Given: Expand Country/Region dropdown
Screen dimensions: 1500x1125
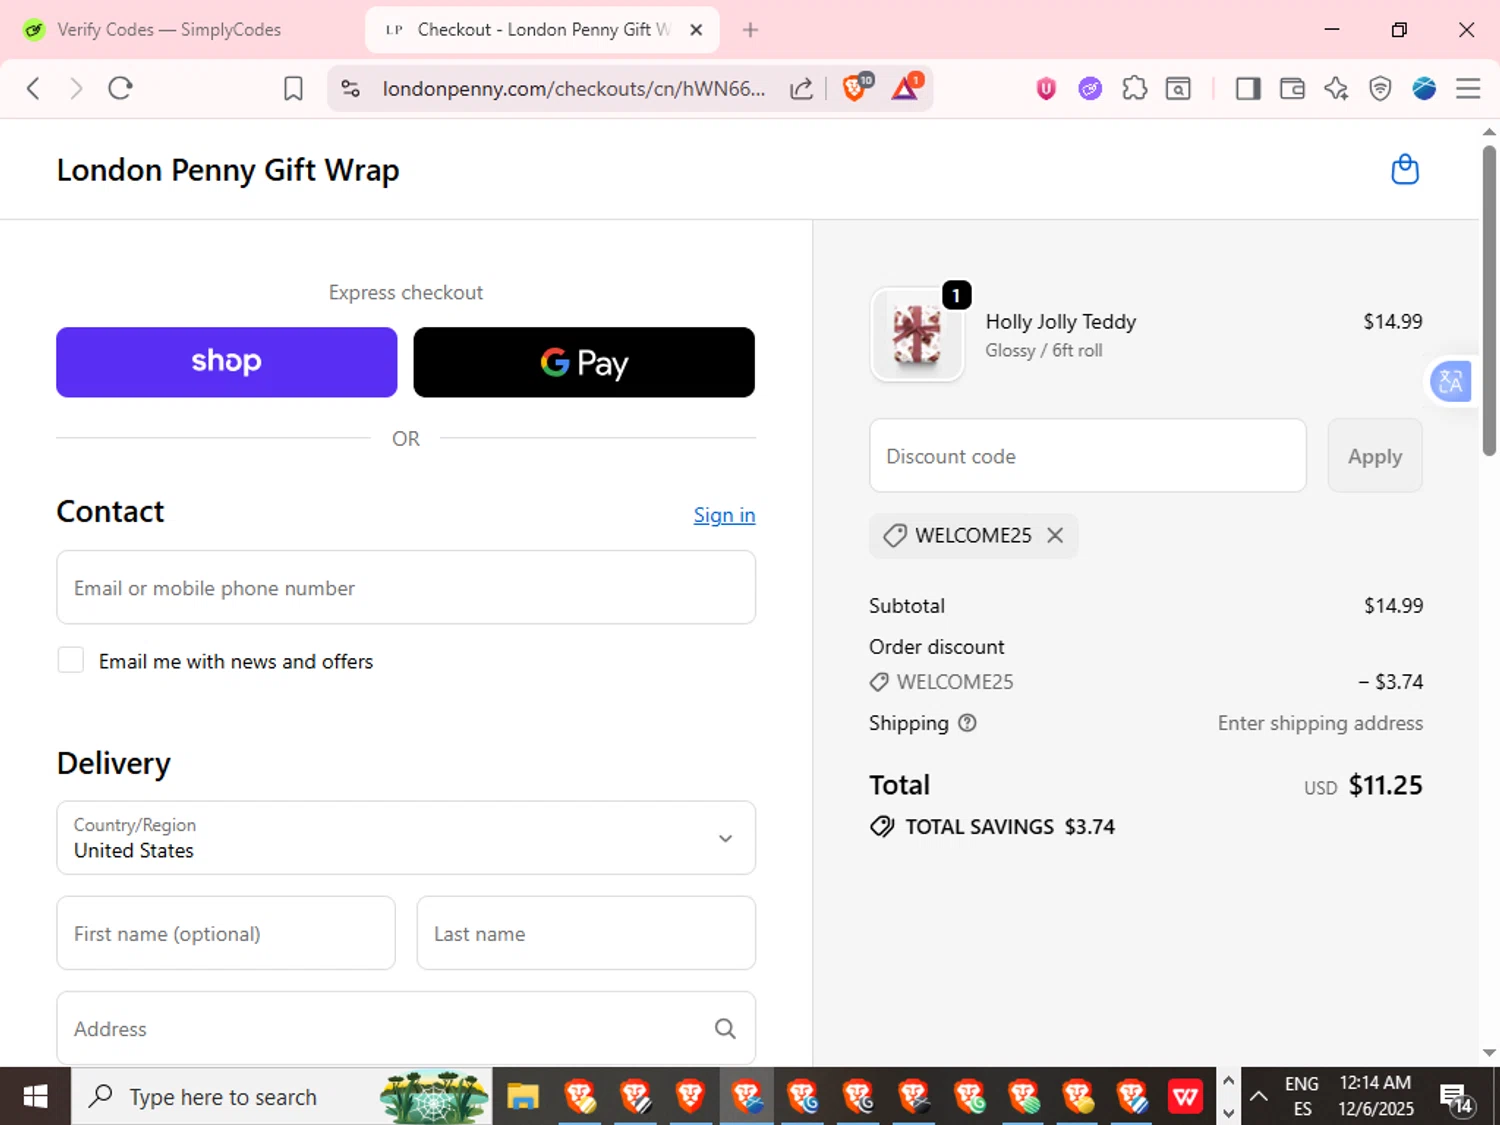Looking at the screenshot, I should (406, 838).
